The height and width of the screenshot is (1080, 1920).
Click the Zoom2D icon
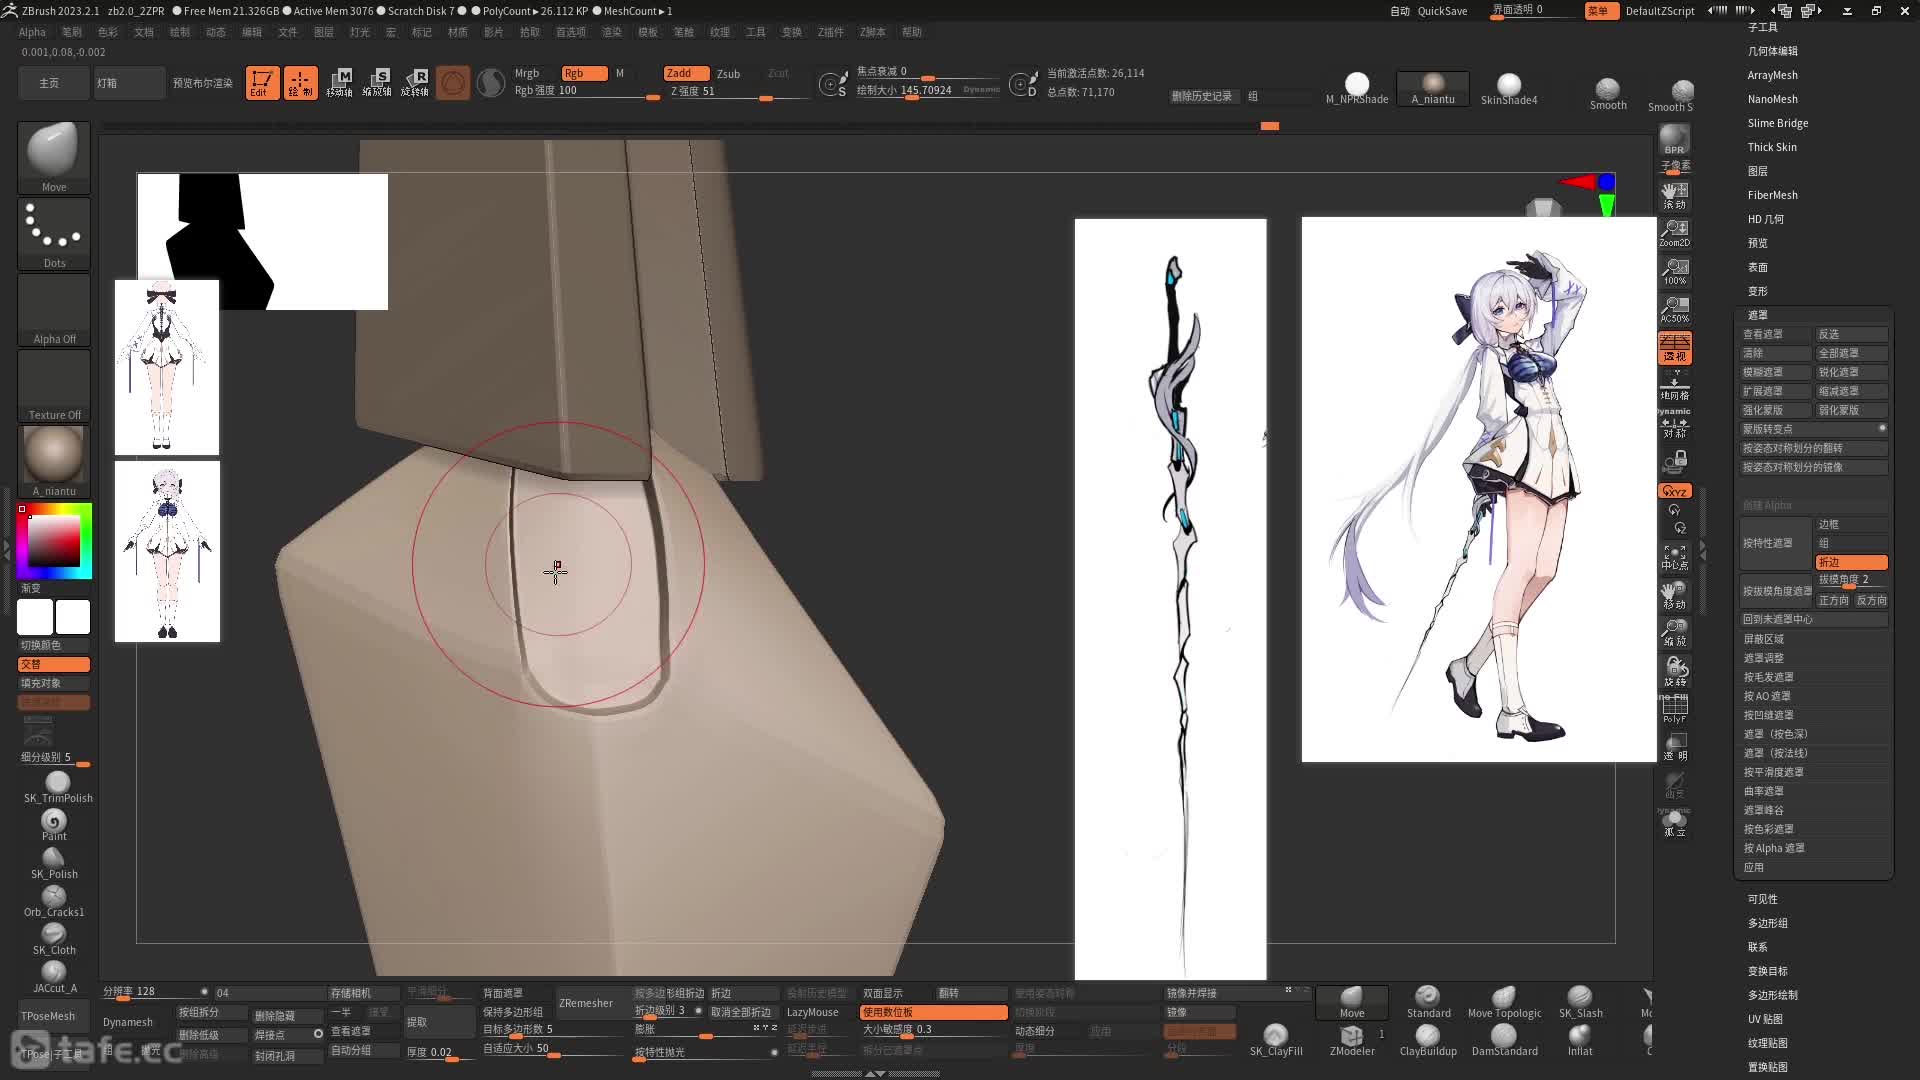point(1674,233)
